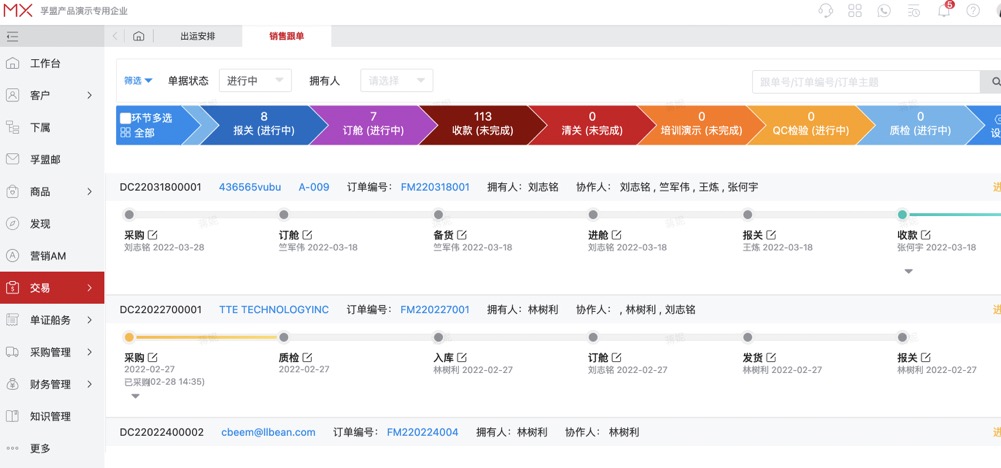Image resolution: width=1001 pixels, height=468 pixels.
Task: Click the help question mark icon
Action: point(973,11)
